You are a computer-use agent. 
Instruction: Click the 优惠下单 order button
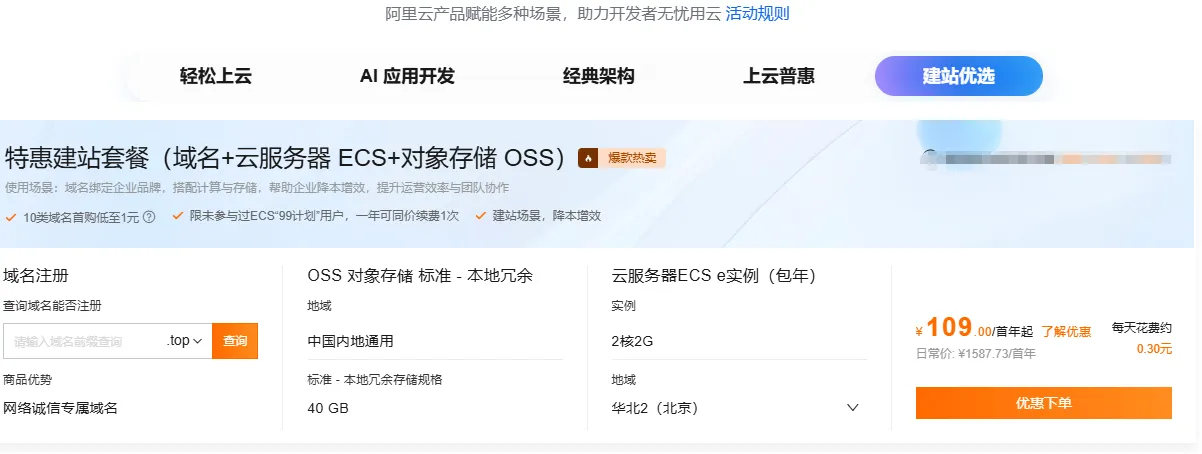pyautogui.click(x=1043, y=403)
